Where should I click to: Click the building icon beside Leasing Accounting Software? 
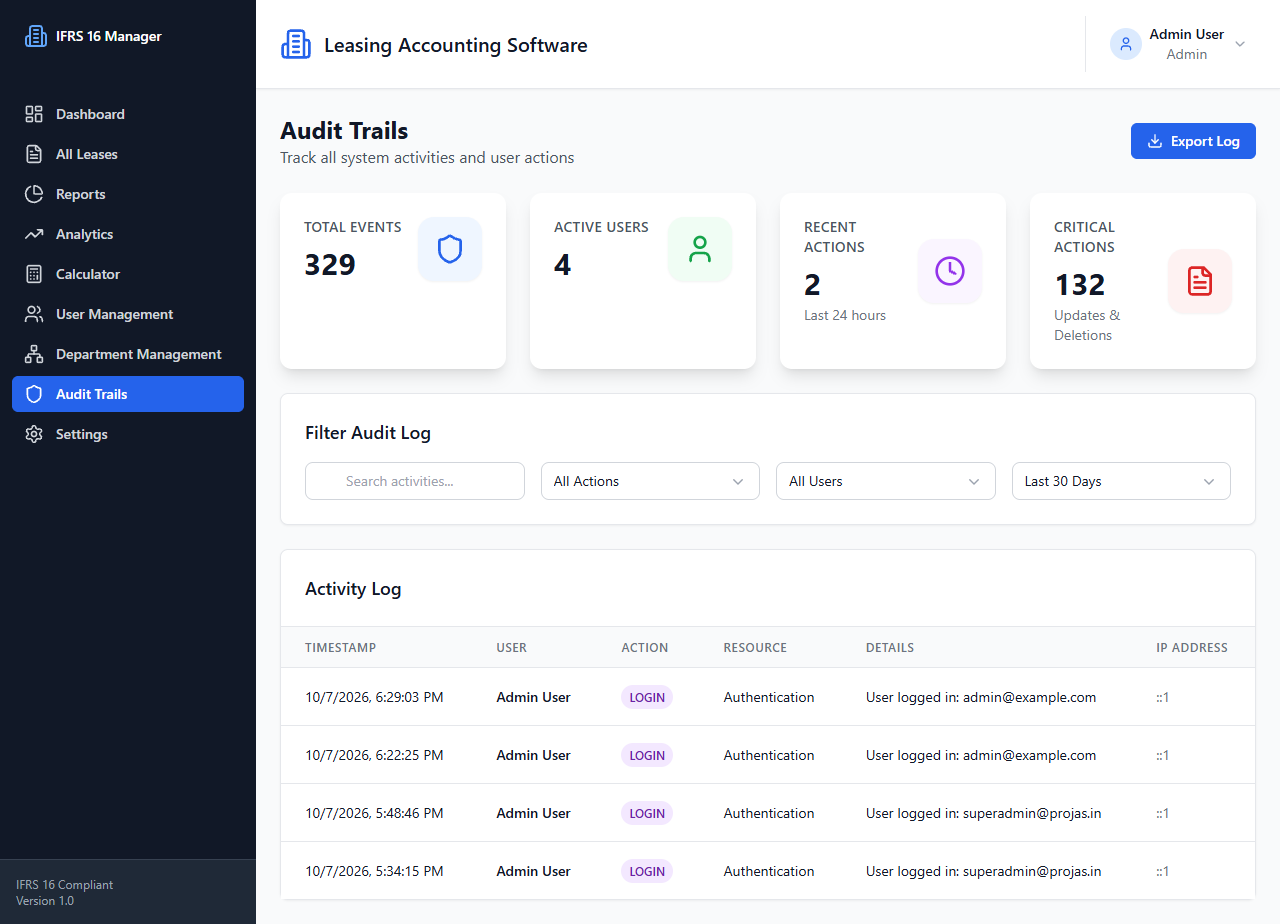tap(296, 45)
